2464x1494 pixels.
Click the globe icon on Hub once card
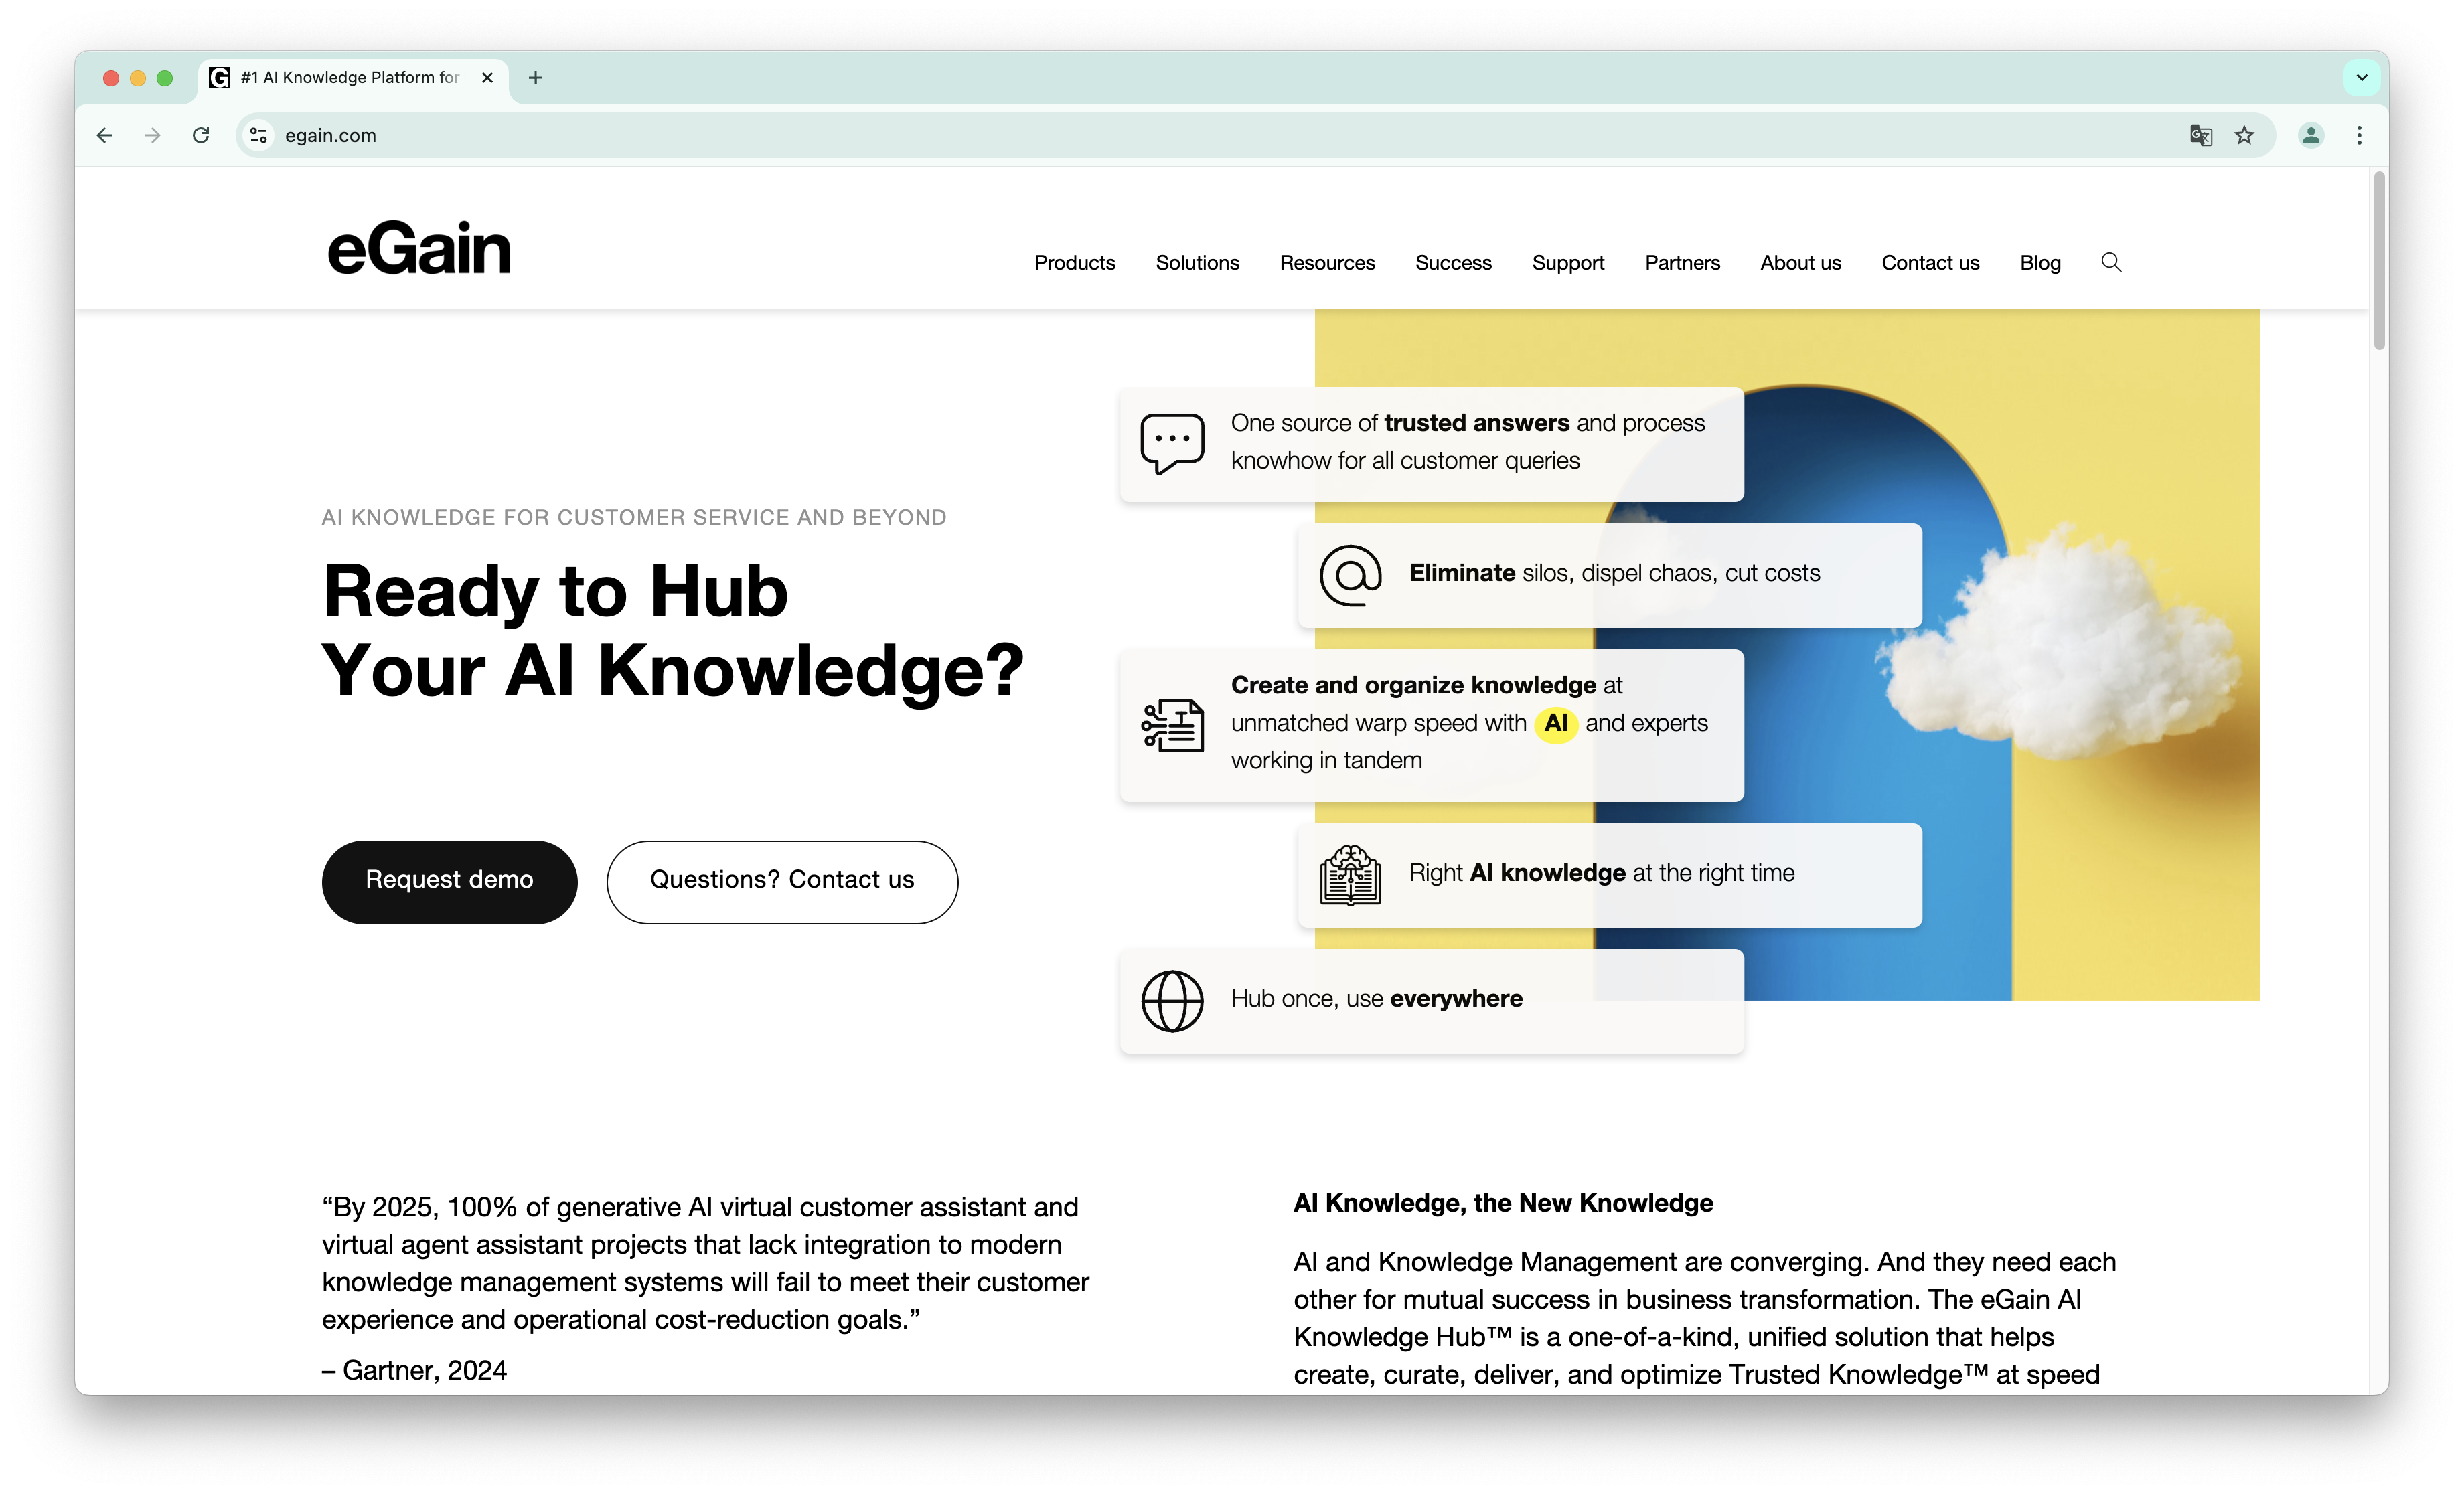click(x=1172, y=1000)
